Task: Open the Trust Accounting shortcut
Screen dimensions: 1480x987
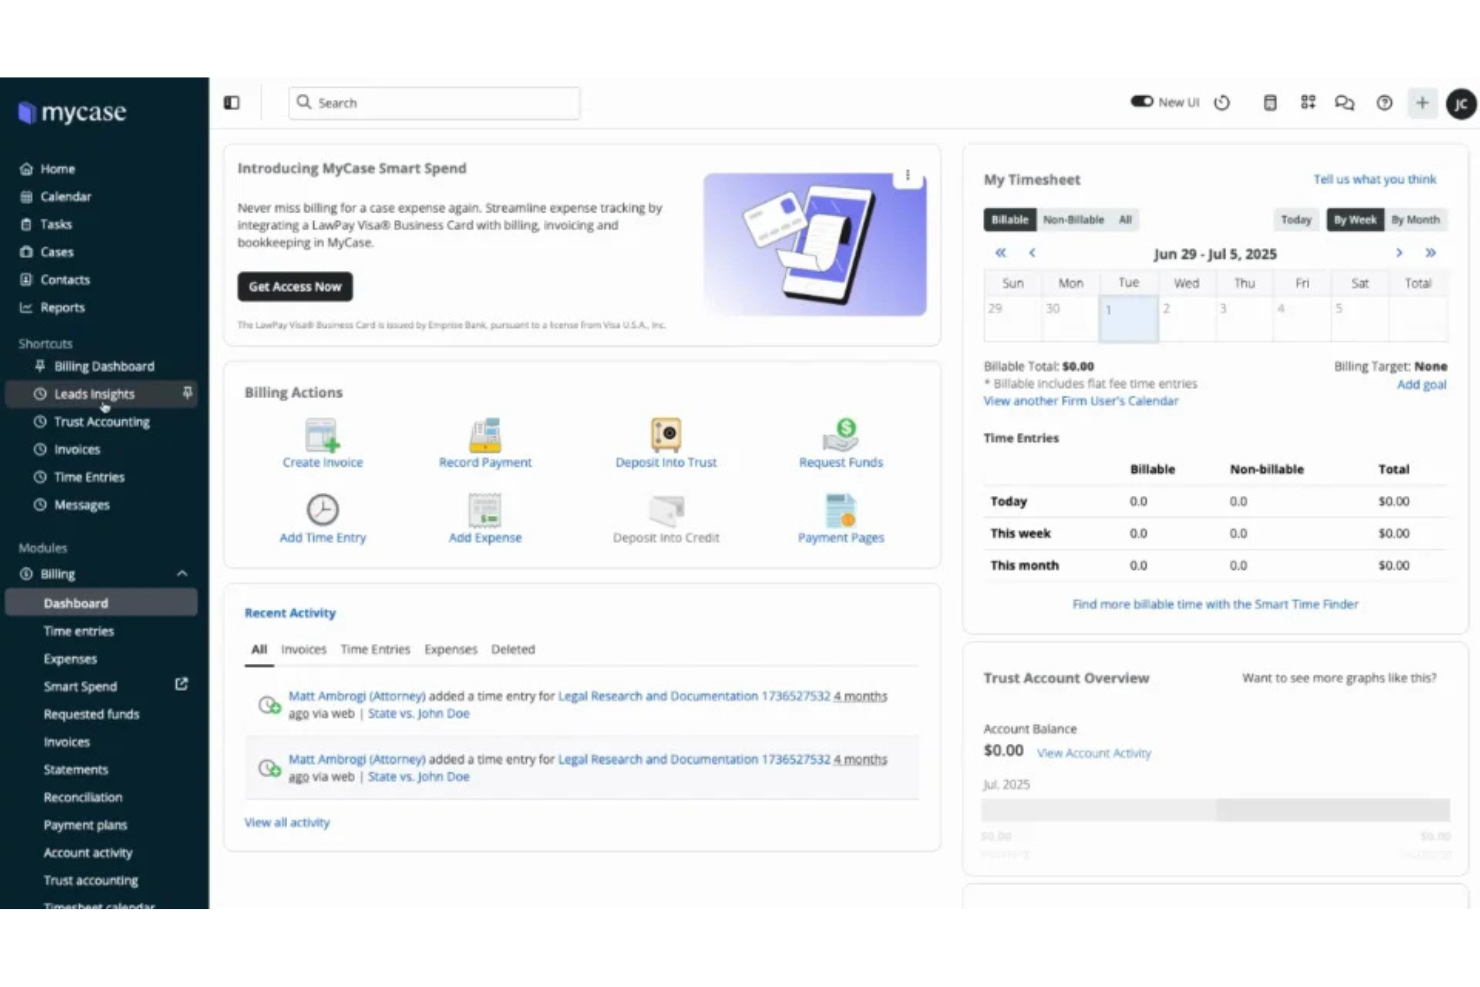Action: click(101, 422)
